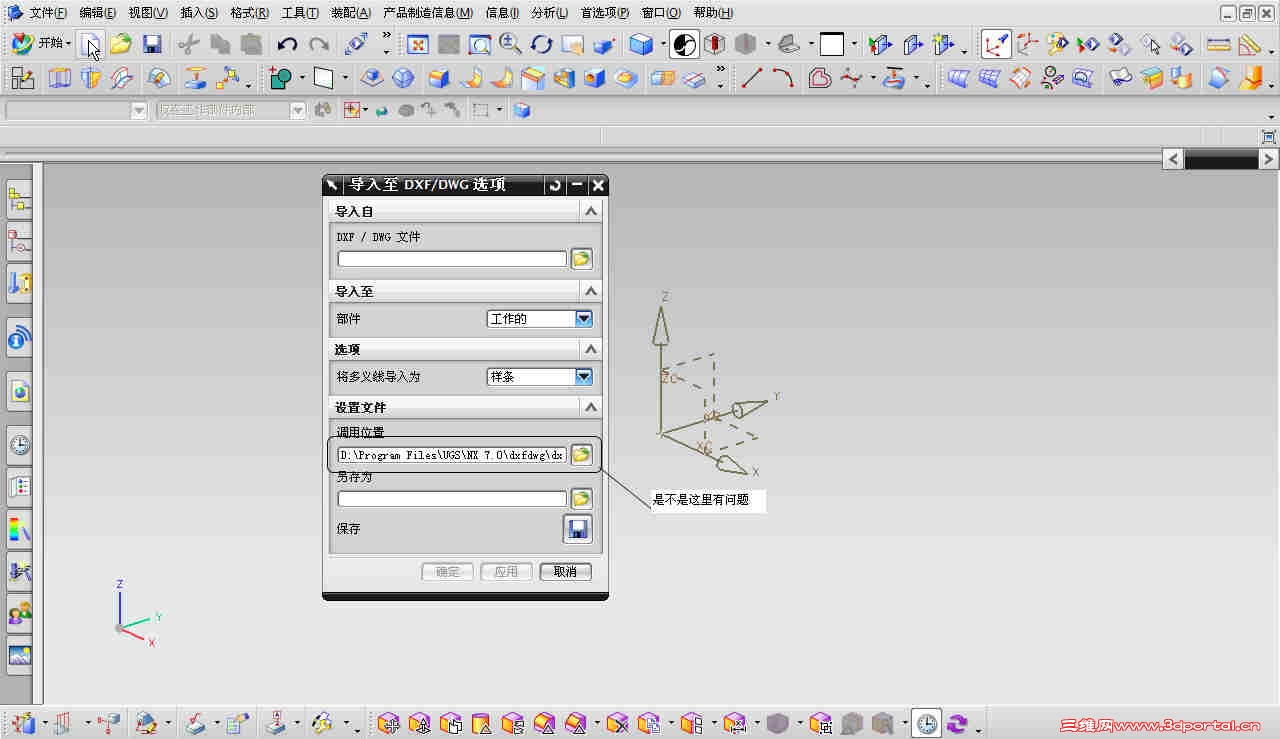Click the Measure Distance ruler icon
This screenshot has height=739, width=1280.
(x=1218, y=44)
